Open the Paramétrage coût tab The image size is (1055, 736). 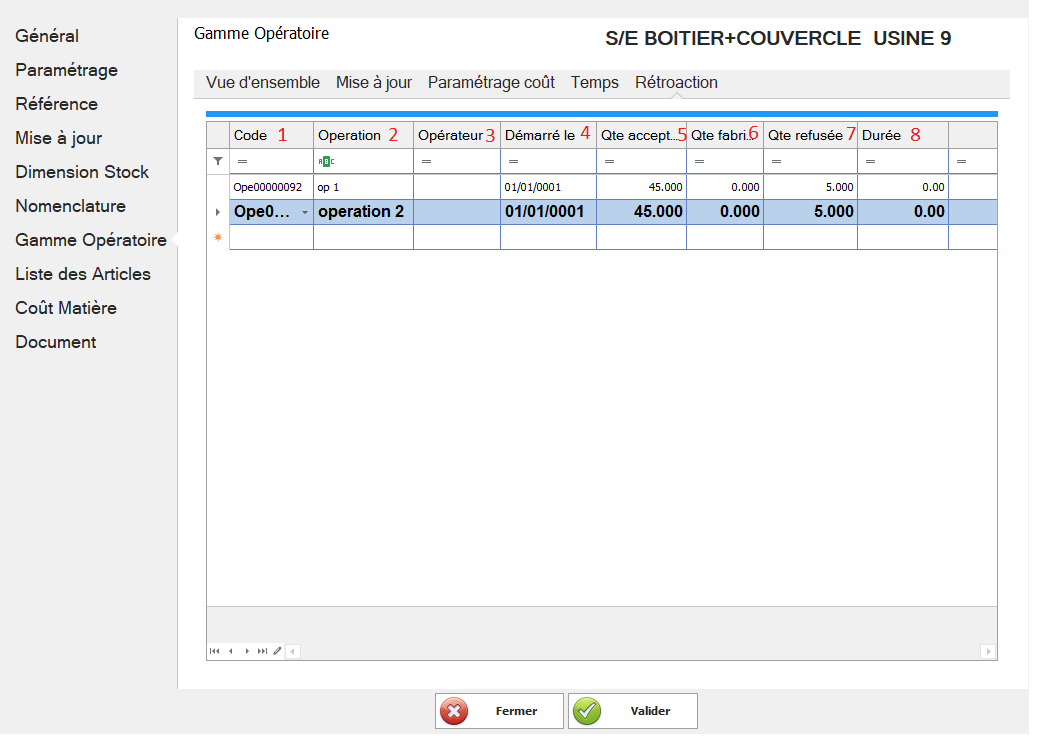pyautogui.click(x=491, y=83)
